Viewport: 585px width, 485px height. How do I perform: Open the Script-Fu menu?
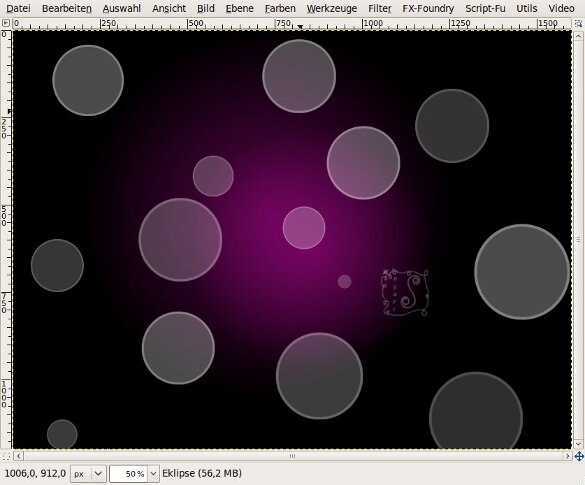click(x=485, y=8)
